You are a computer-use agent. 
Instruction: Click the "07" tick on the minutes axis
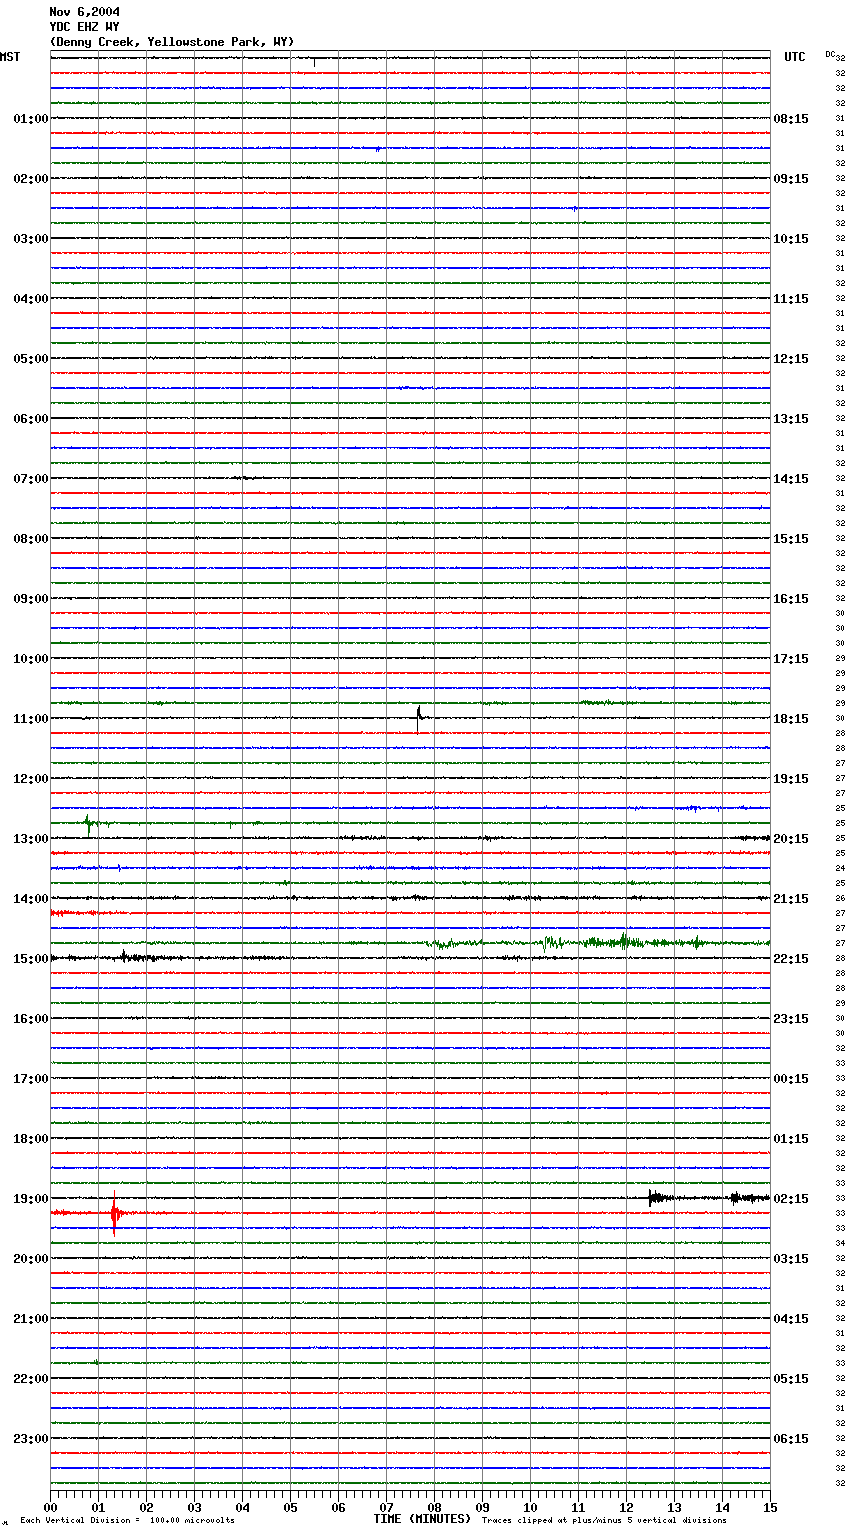(x=386, y=1507)
